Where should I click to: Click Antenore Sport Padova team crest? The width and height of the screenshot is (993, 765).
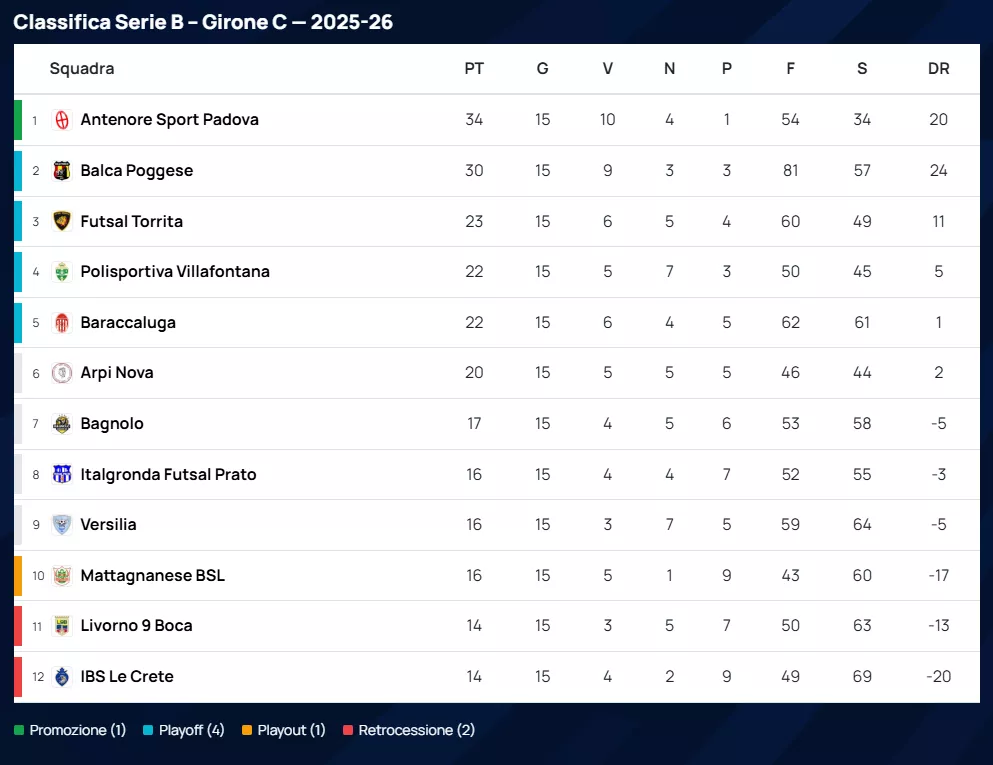tap(62, 120)
